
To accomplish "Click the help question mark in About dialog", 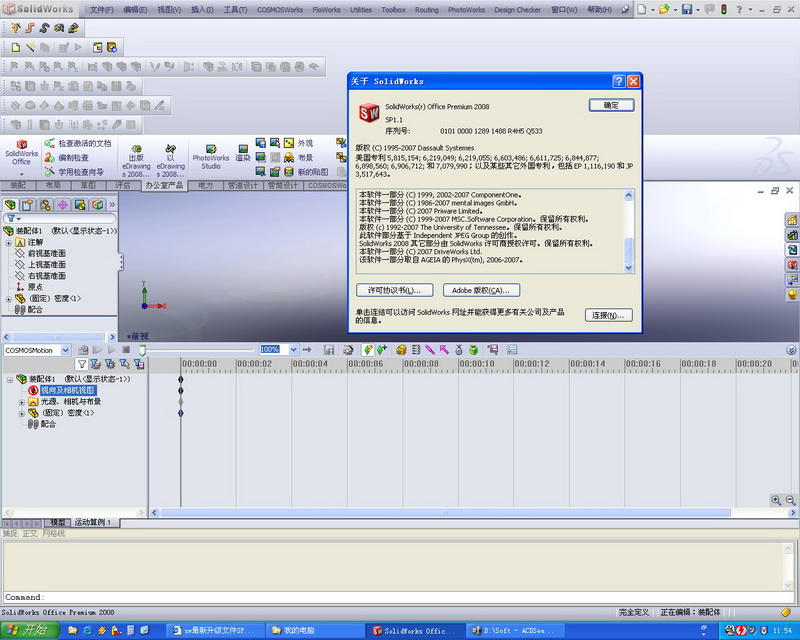I will (618, 81).
